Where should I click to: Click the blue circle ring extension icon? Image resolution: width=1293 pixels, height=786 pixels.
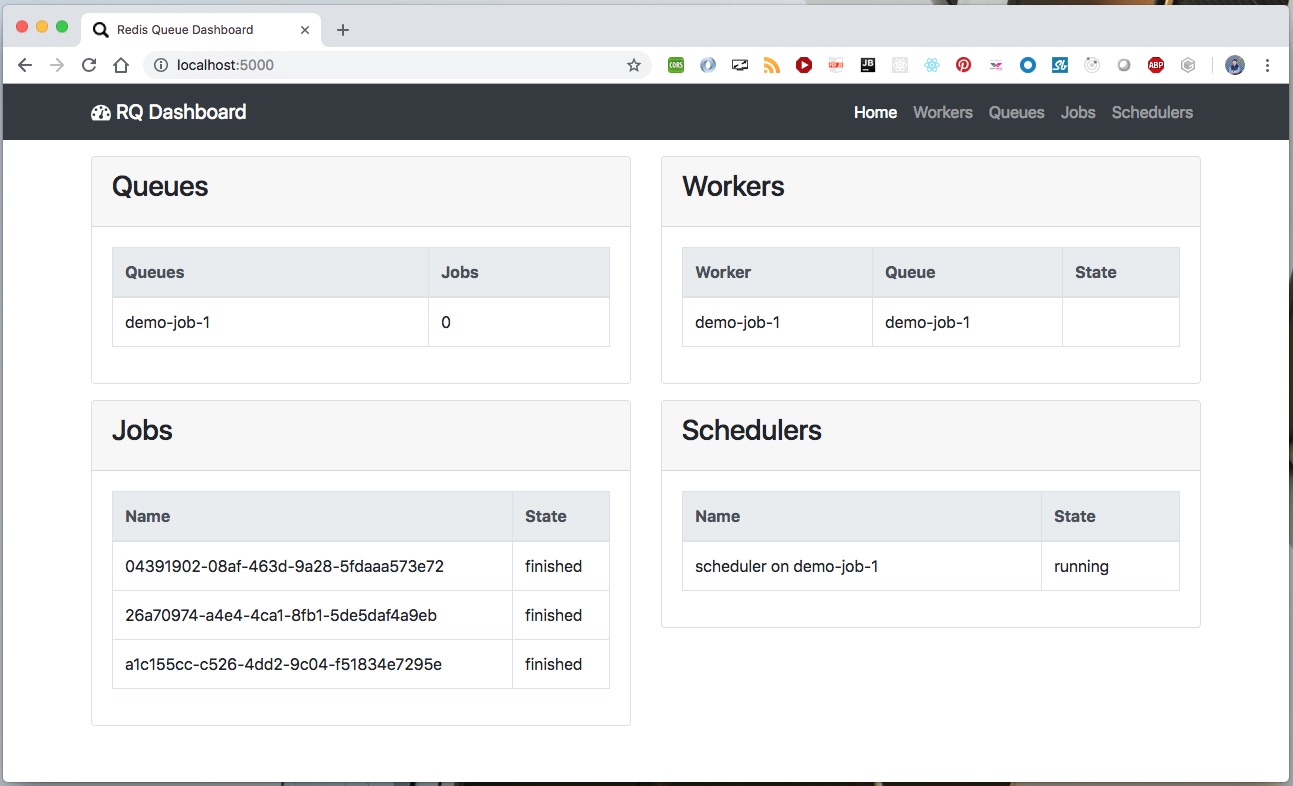(1027, 65)
